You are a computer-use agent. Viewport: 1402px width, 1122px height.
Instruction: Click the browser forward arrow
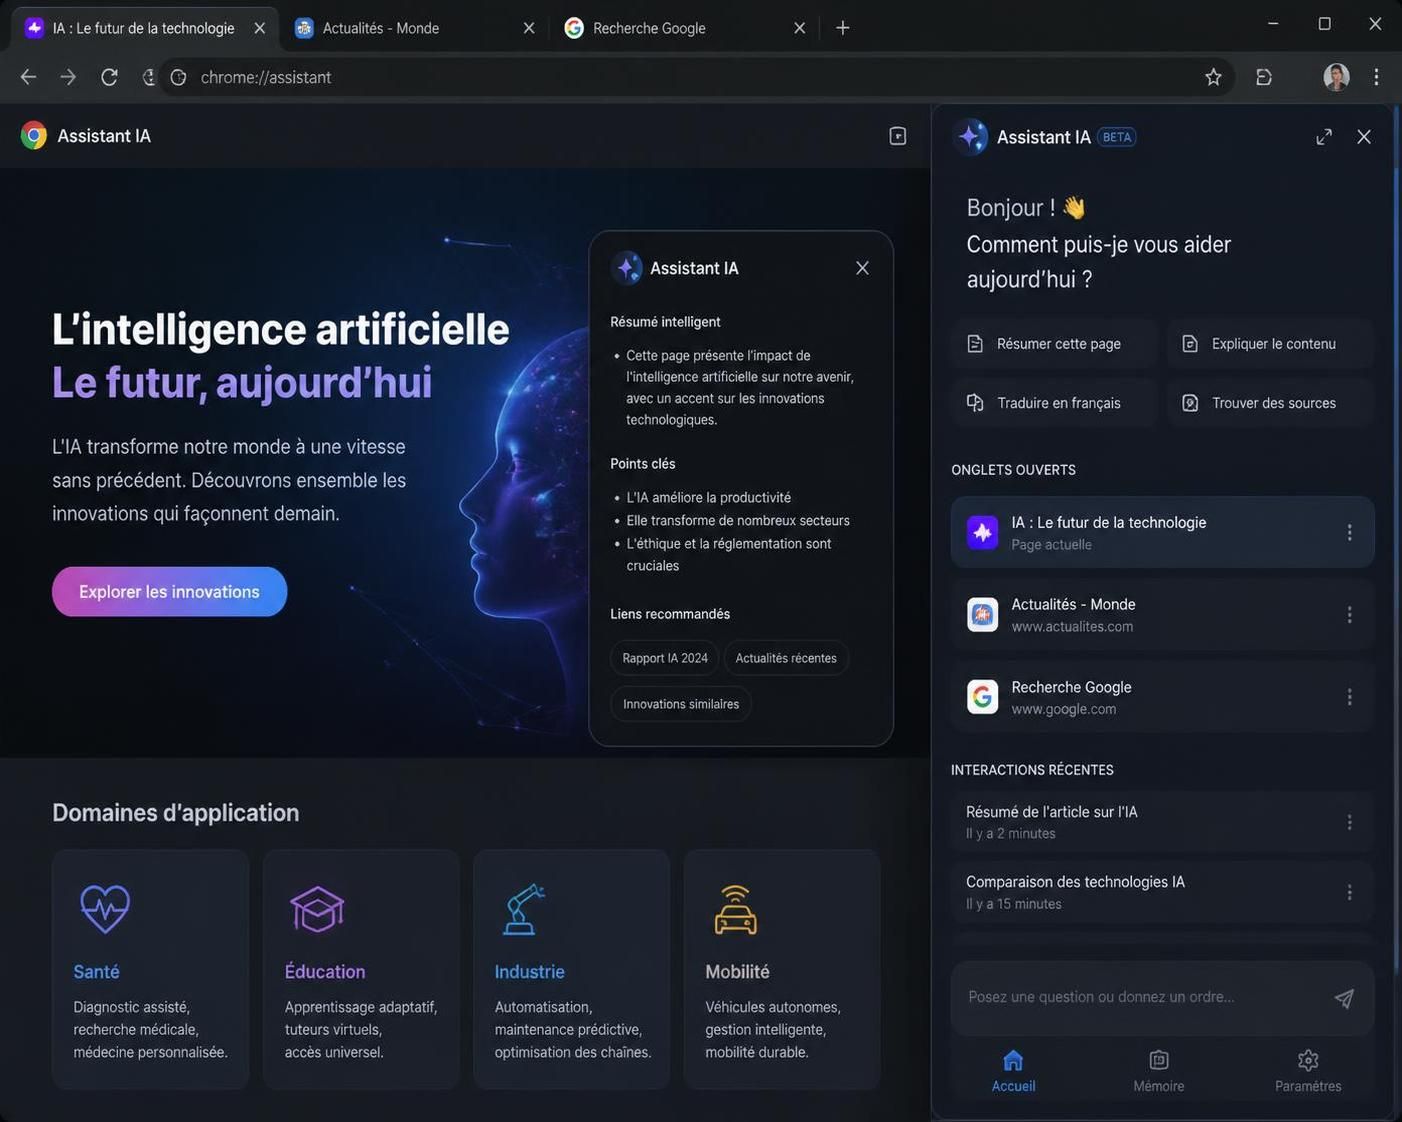point(68,77)
